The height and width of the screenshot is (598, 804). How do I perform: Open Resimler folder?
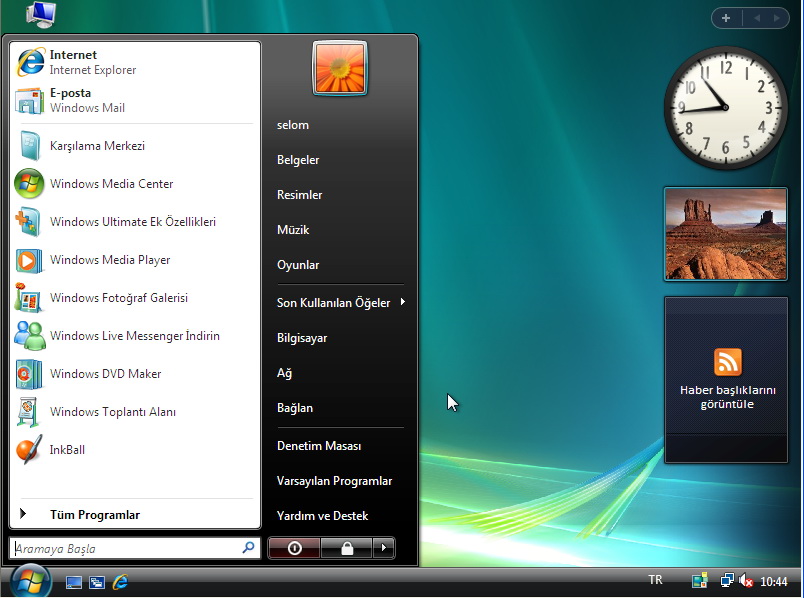(x=299, y=194)
